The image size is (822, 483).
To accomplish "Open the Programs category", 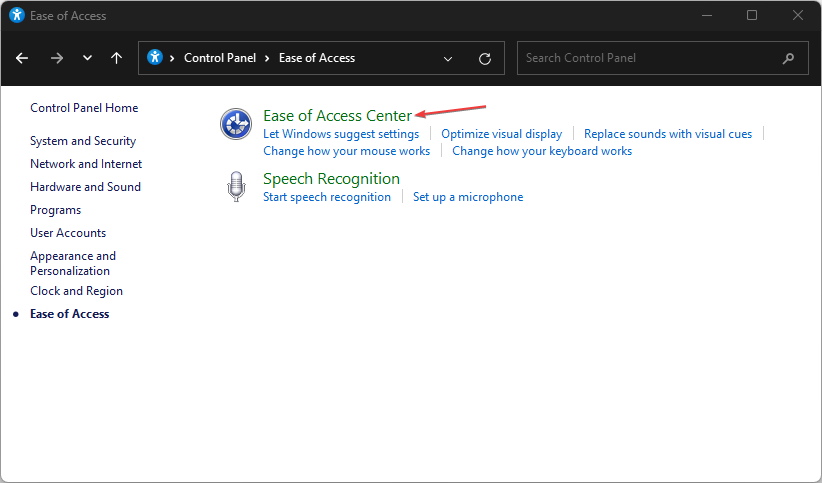I will coord(56,210).
